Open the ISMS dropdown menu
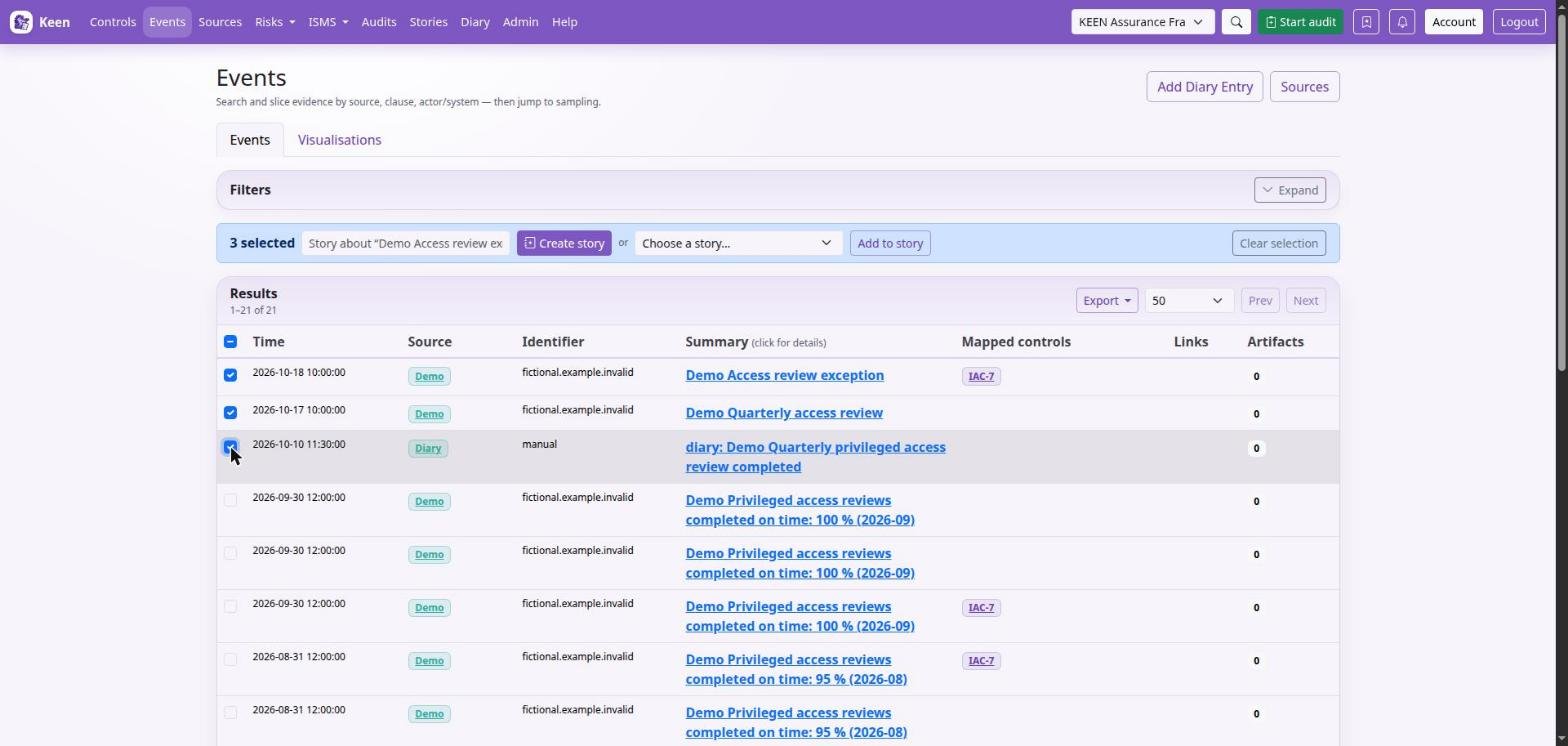1568x746 pixels. 328,22
